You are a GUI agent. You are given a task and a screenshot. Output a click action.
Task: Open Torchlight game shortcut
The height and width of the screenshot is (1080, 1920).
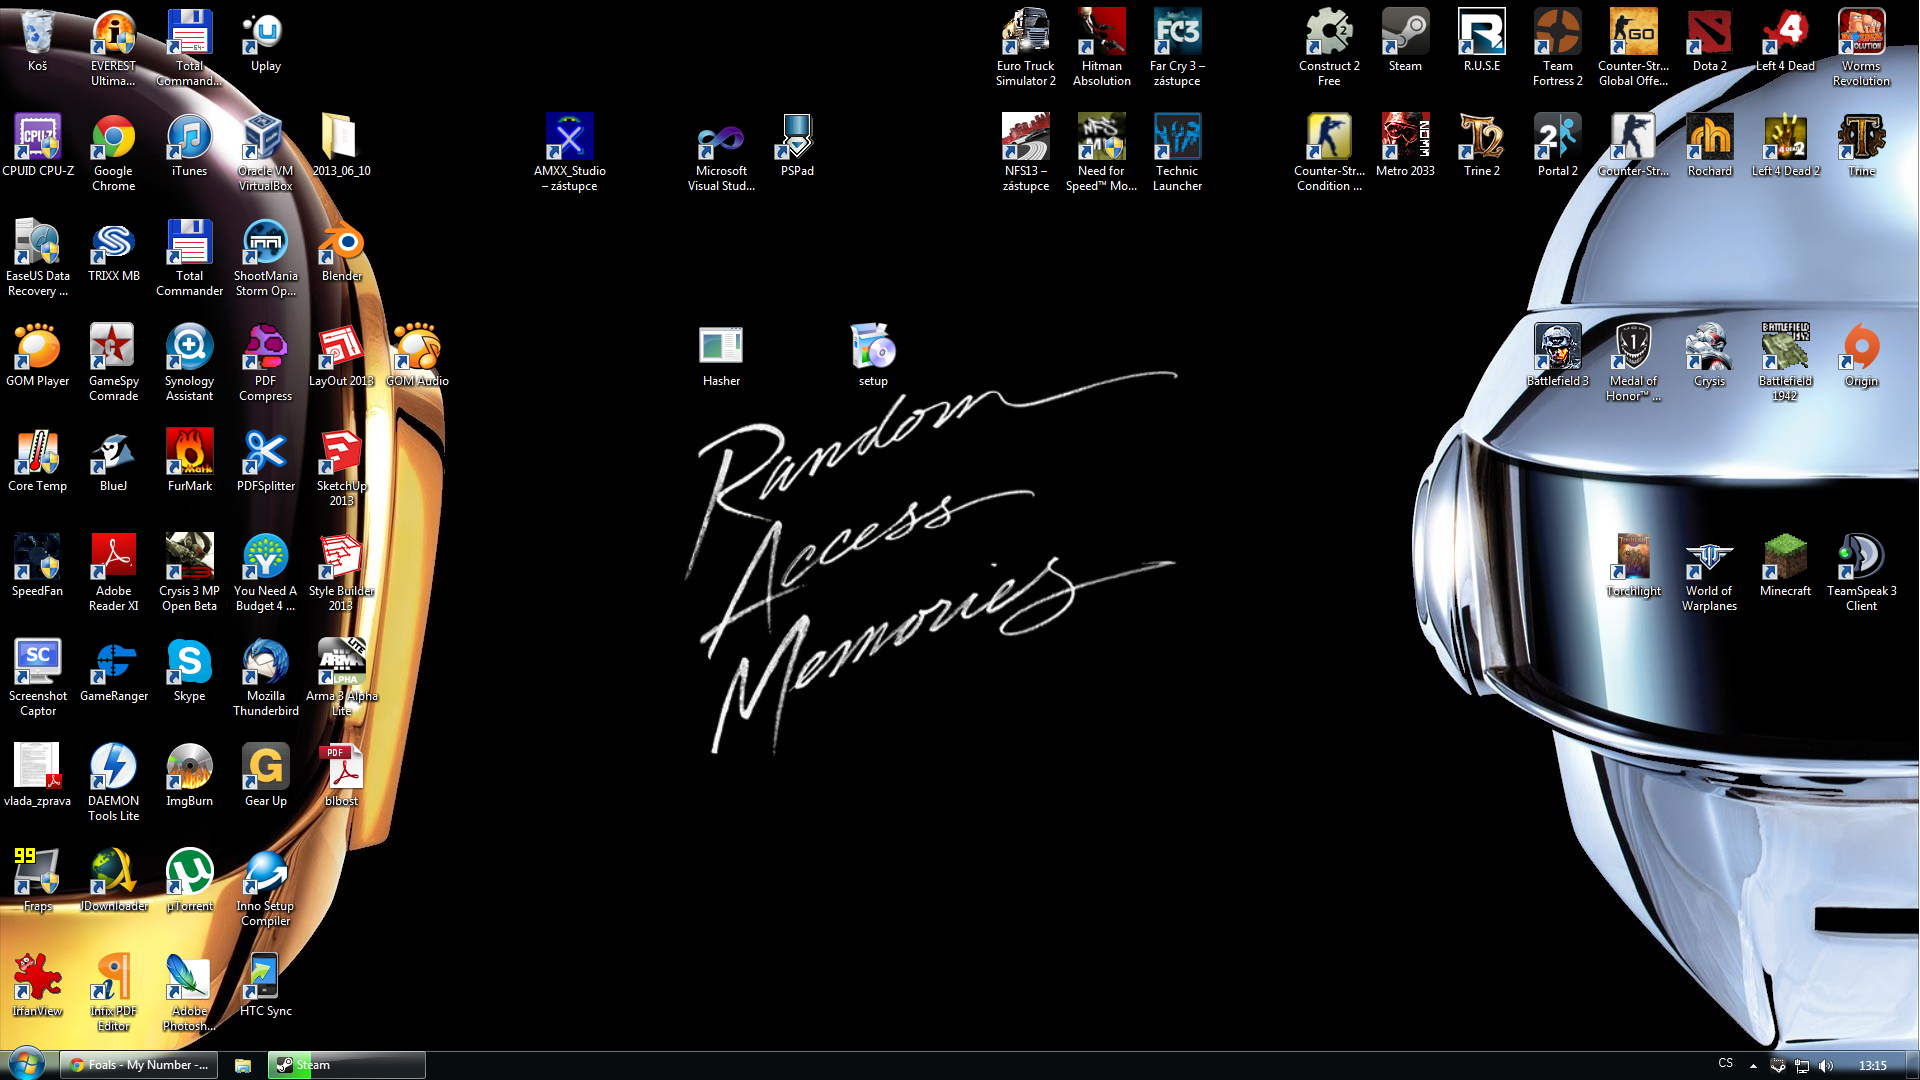point(1633,566)
